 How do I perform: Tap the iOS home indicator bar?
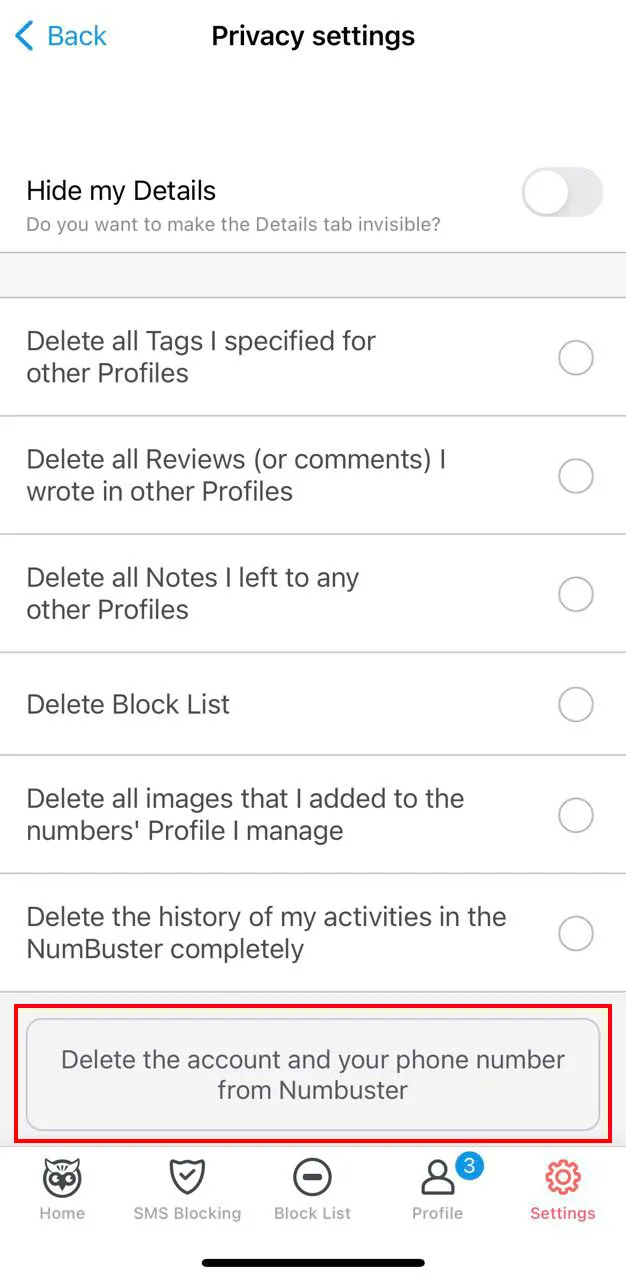pyautogui.click(x=313, y=1263)
